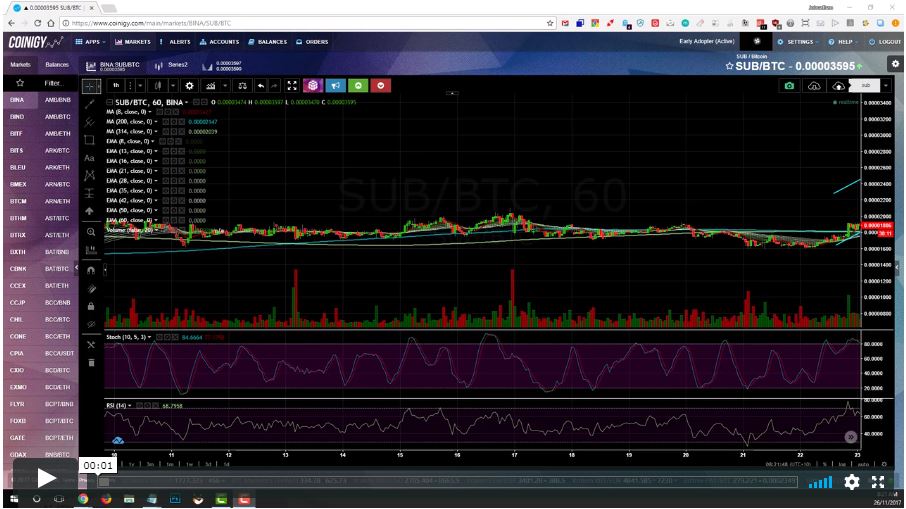Open the Balances menu

tap(268, 42)
